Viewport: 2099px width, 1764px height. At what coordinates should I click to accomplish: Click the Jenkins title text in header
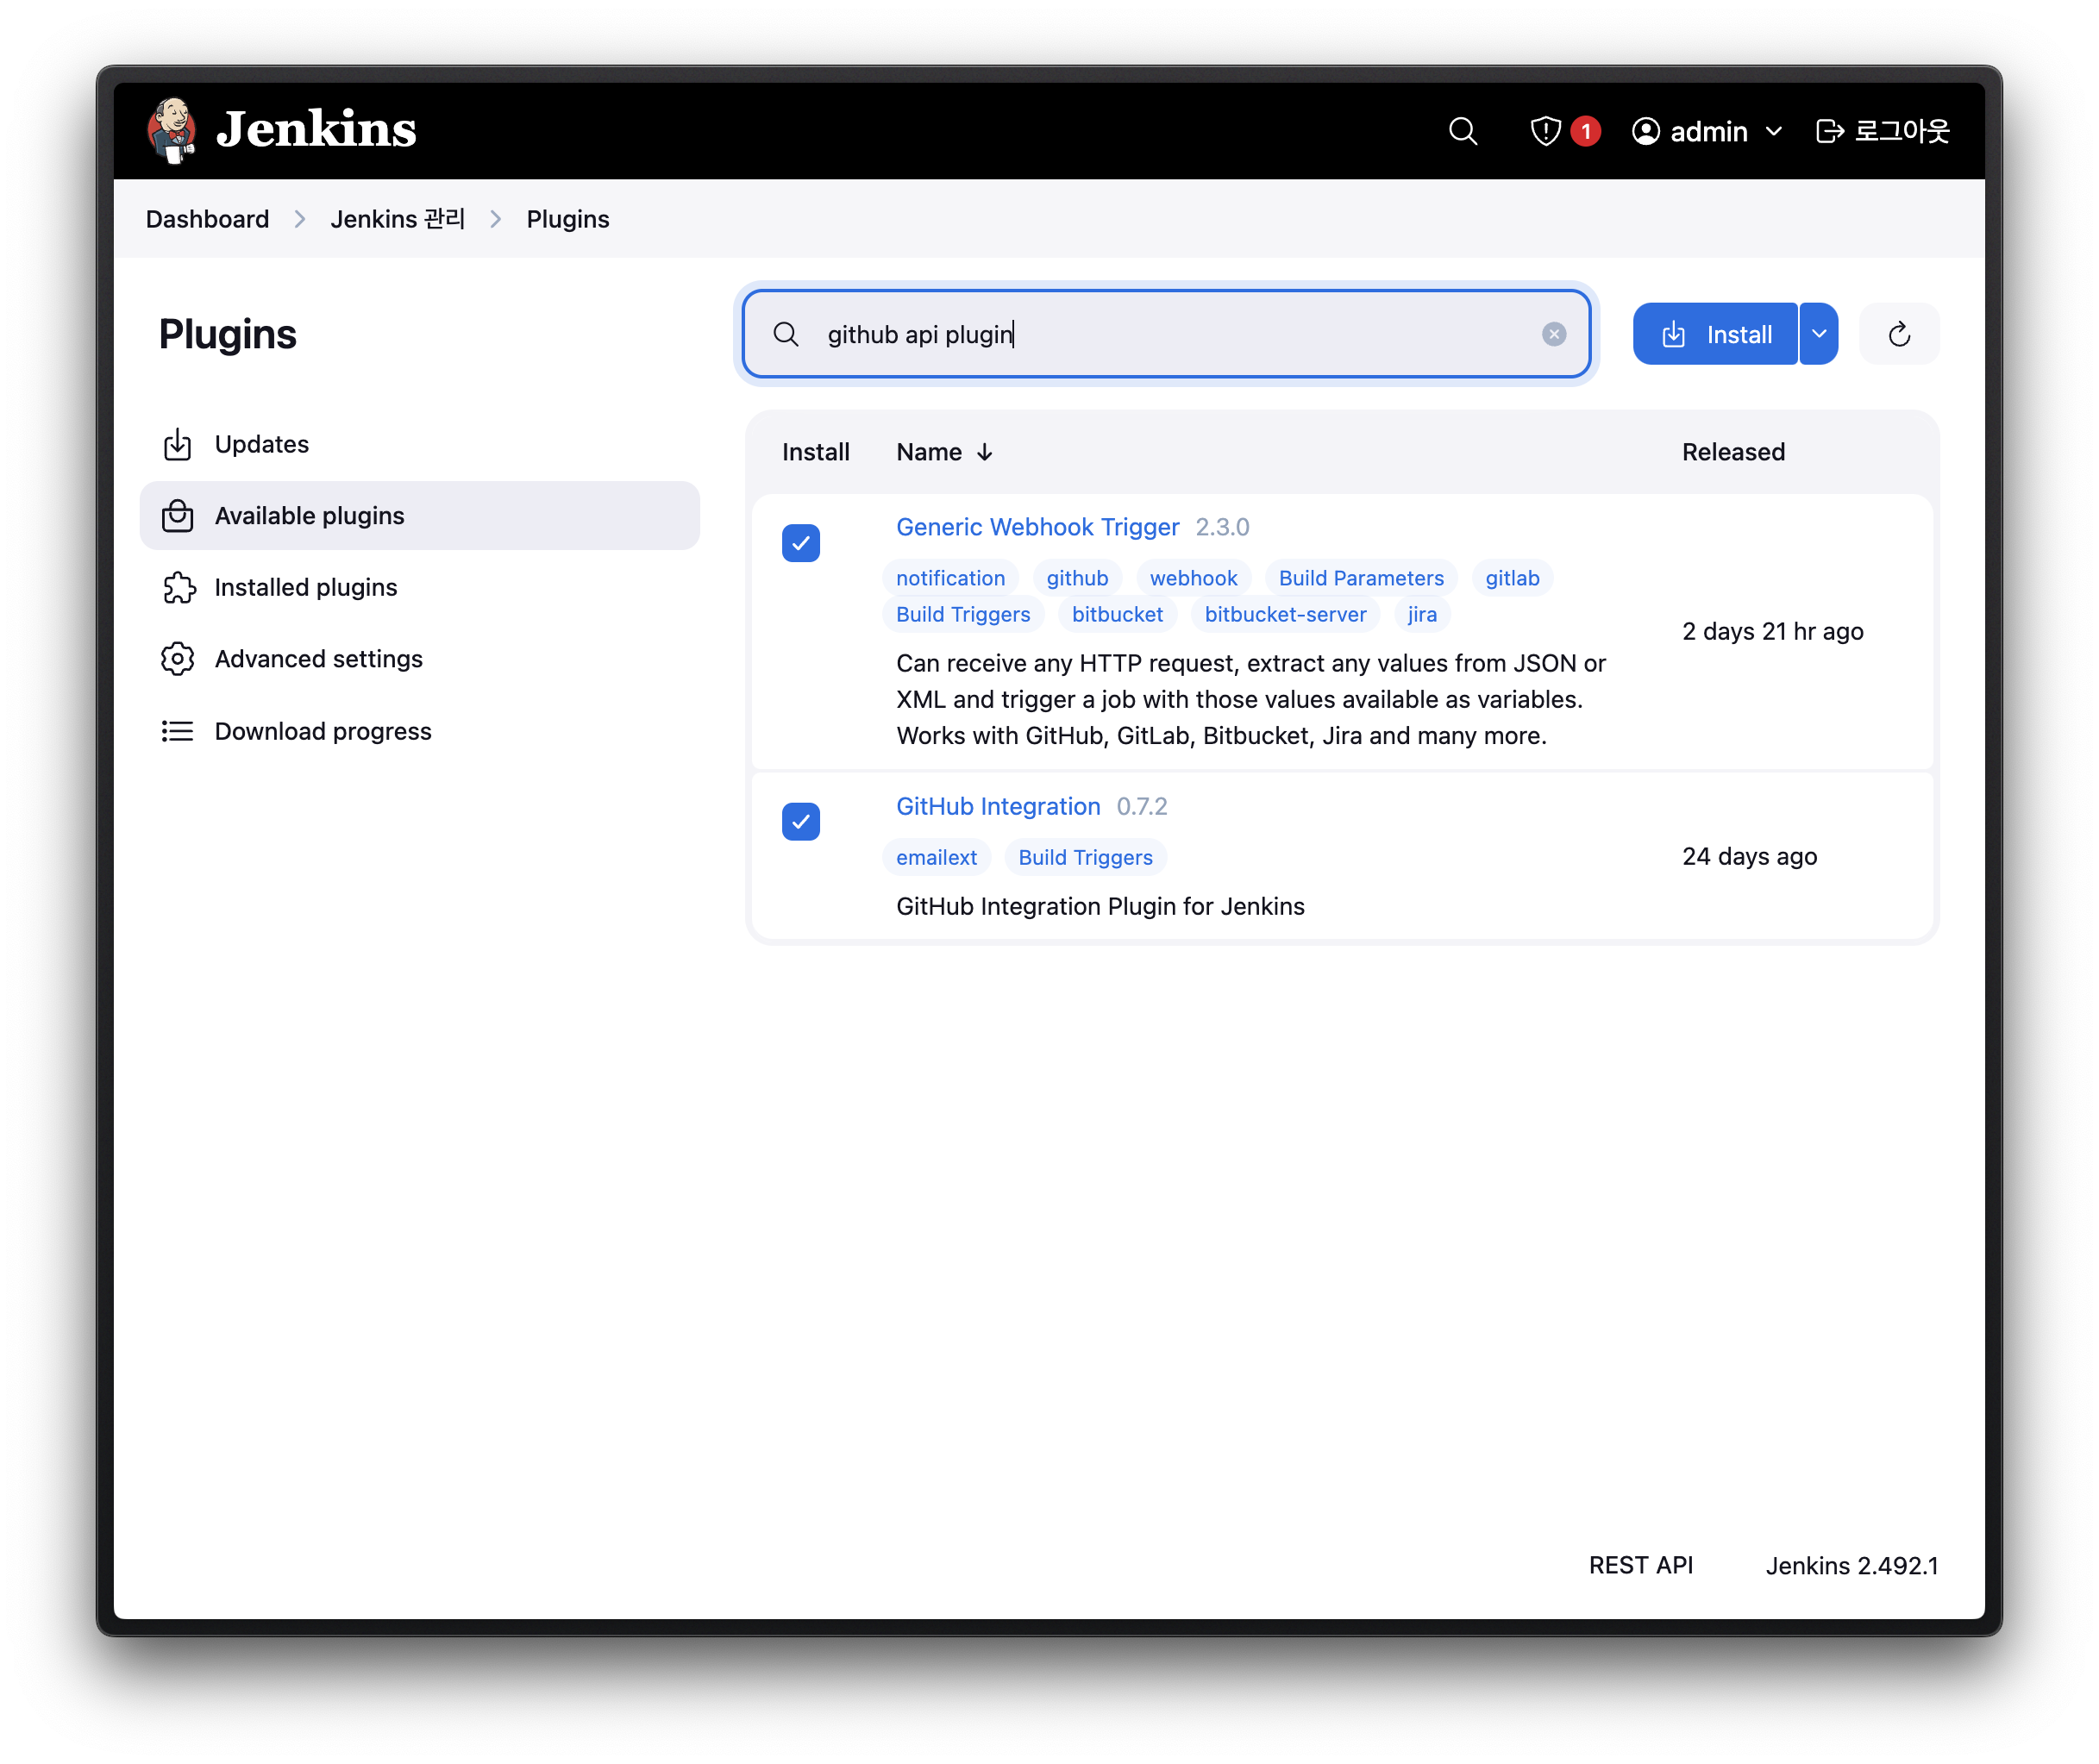316,130
